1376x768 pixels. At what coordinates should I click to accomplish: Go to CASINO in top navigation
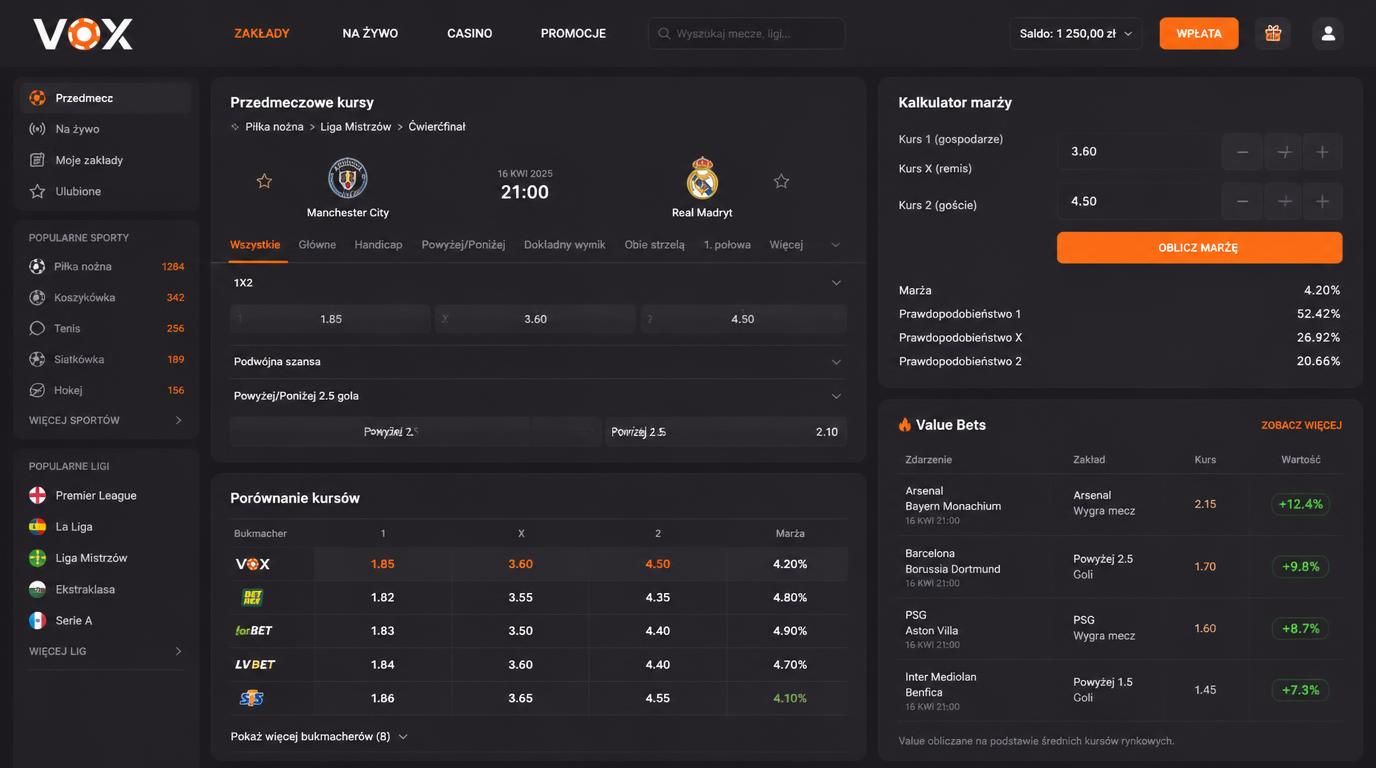tap(470, 33)
